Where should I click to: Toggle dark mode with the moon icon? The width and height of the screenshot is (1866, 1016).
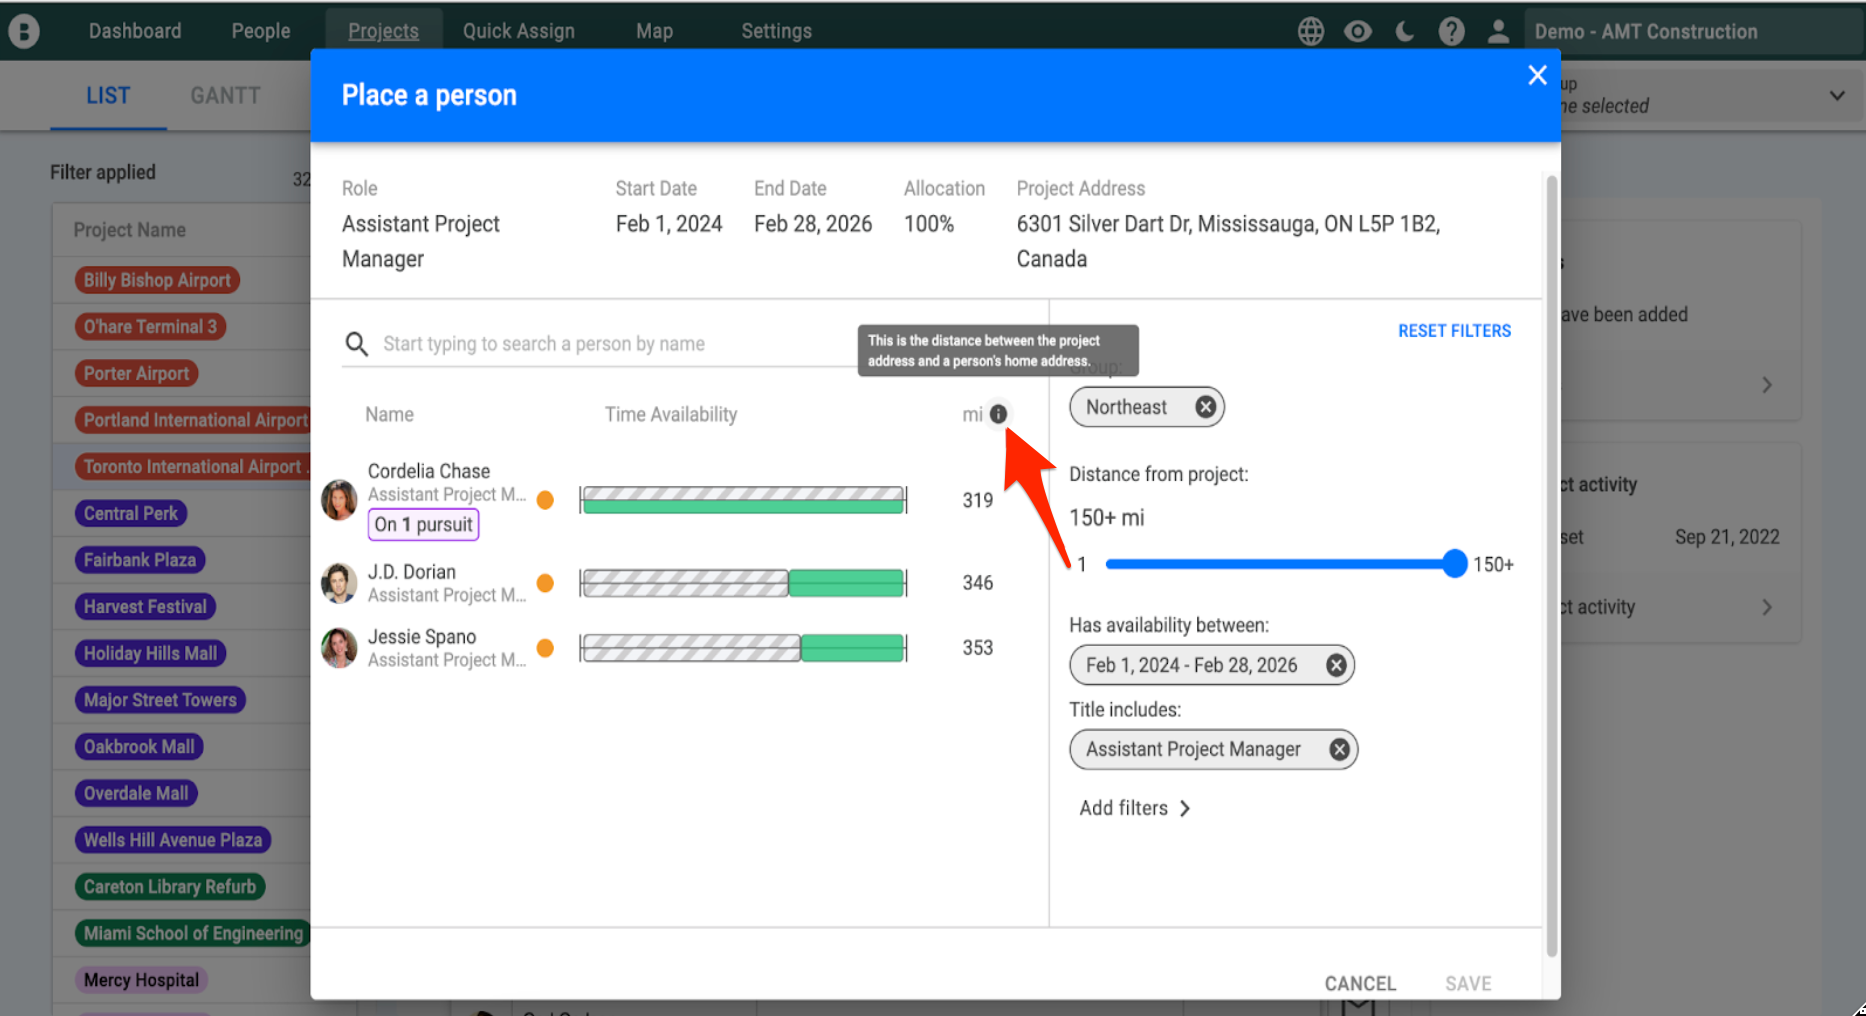tap(1404, 31)
